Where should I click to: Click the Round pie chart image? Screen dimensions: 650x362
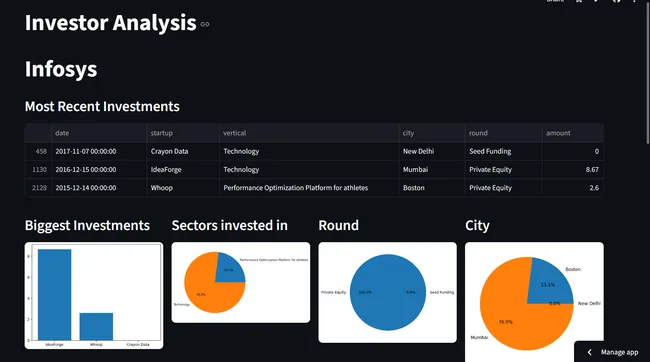pos(388,292)
